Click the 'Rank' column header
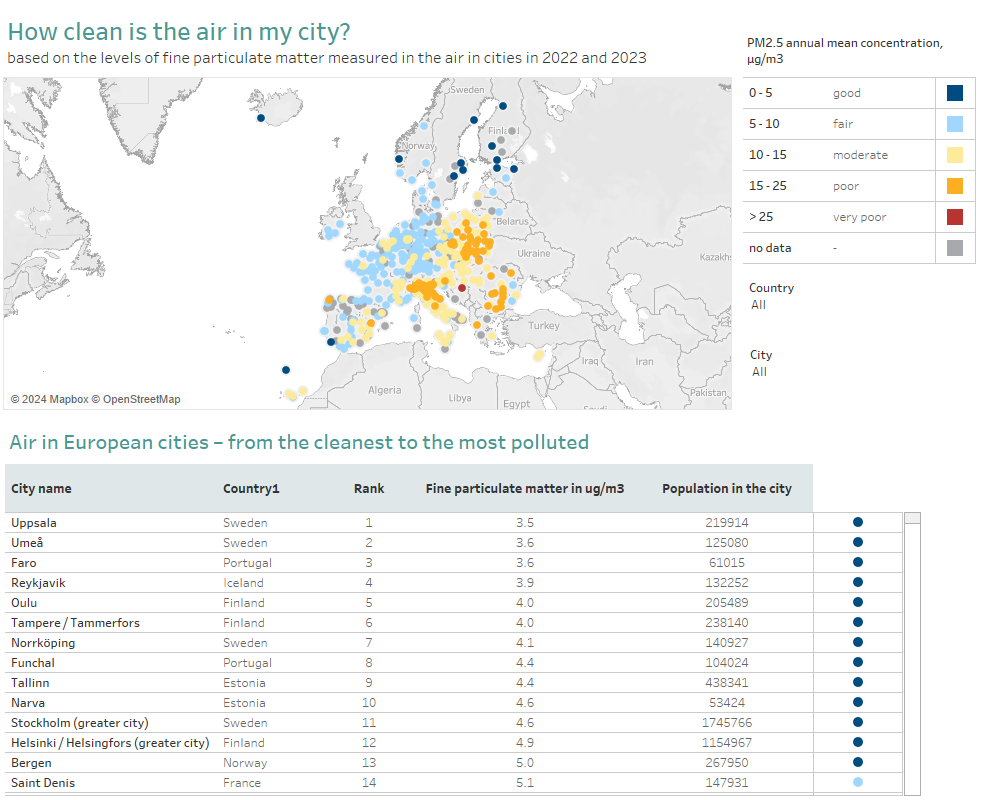1000x800 pixels. 369,489
